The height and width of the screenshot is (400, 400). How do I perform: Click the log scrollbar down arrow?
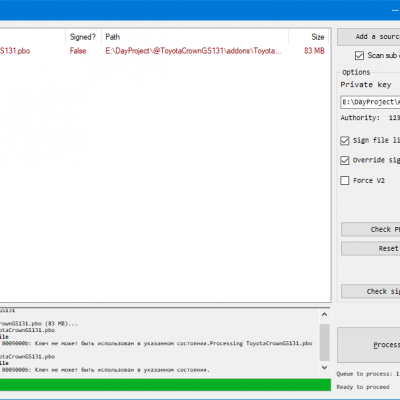324,367
